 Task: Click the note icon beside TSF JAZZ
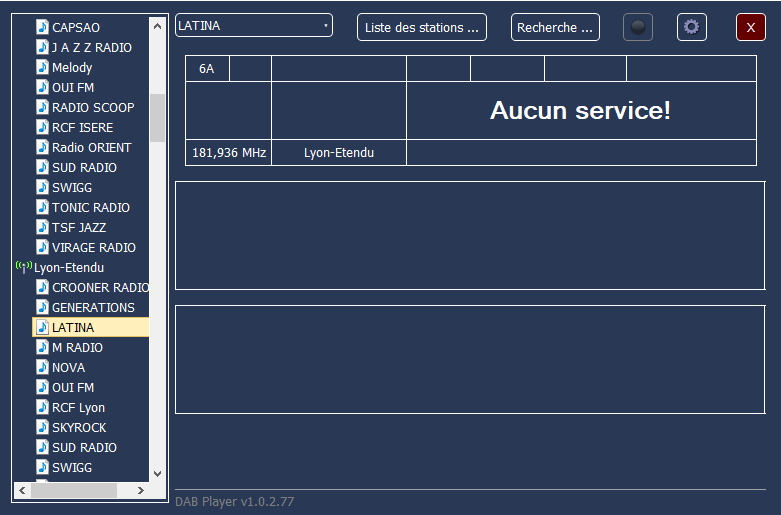pyautogui.click(x=42, y=227)
